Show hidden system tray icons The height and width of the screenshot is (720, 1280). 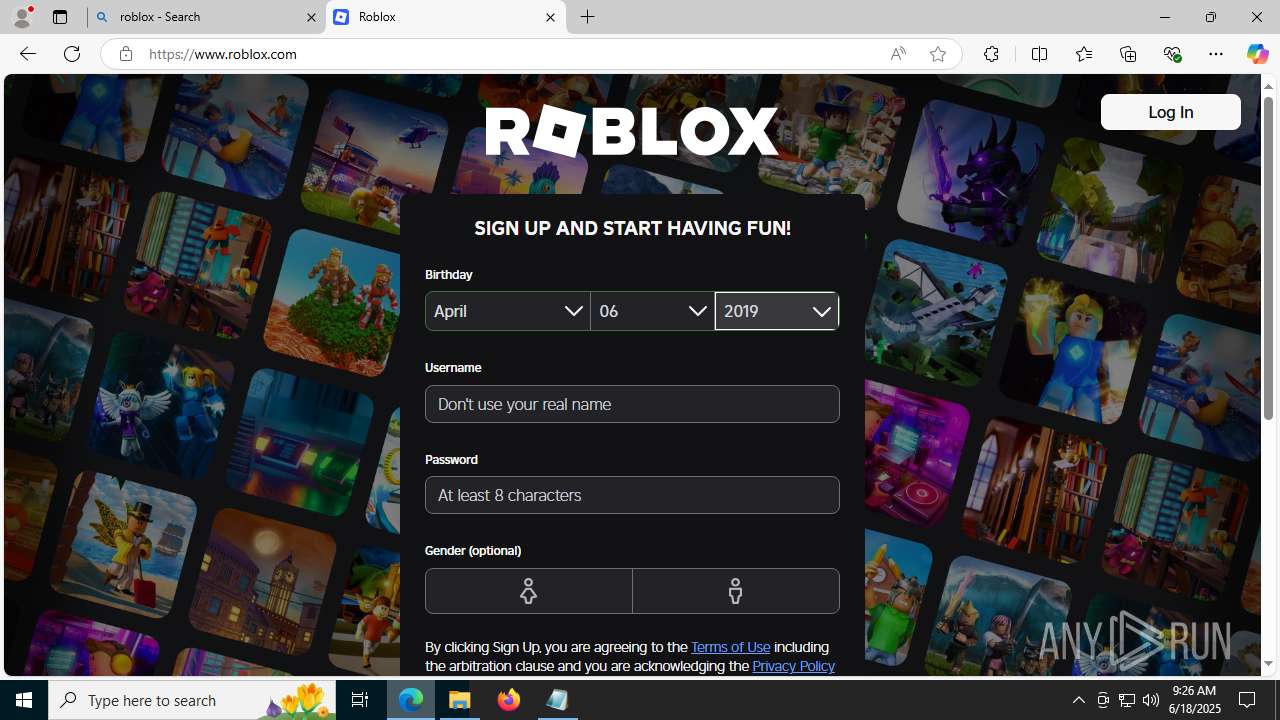(1078, 700)
